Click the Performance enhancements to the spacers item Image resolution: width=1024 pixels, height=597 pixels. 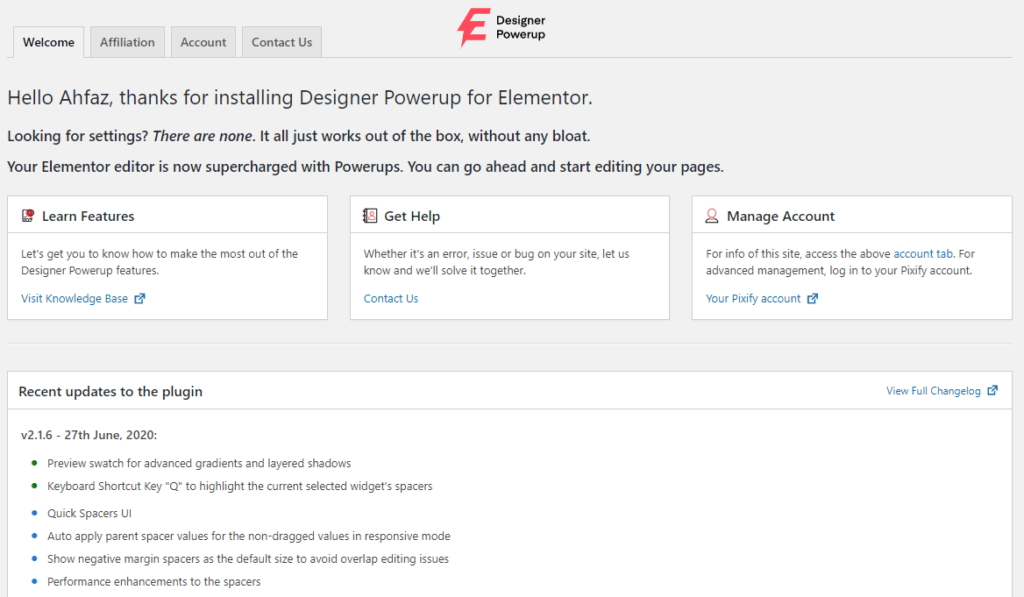coord(153,582)
